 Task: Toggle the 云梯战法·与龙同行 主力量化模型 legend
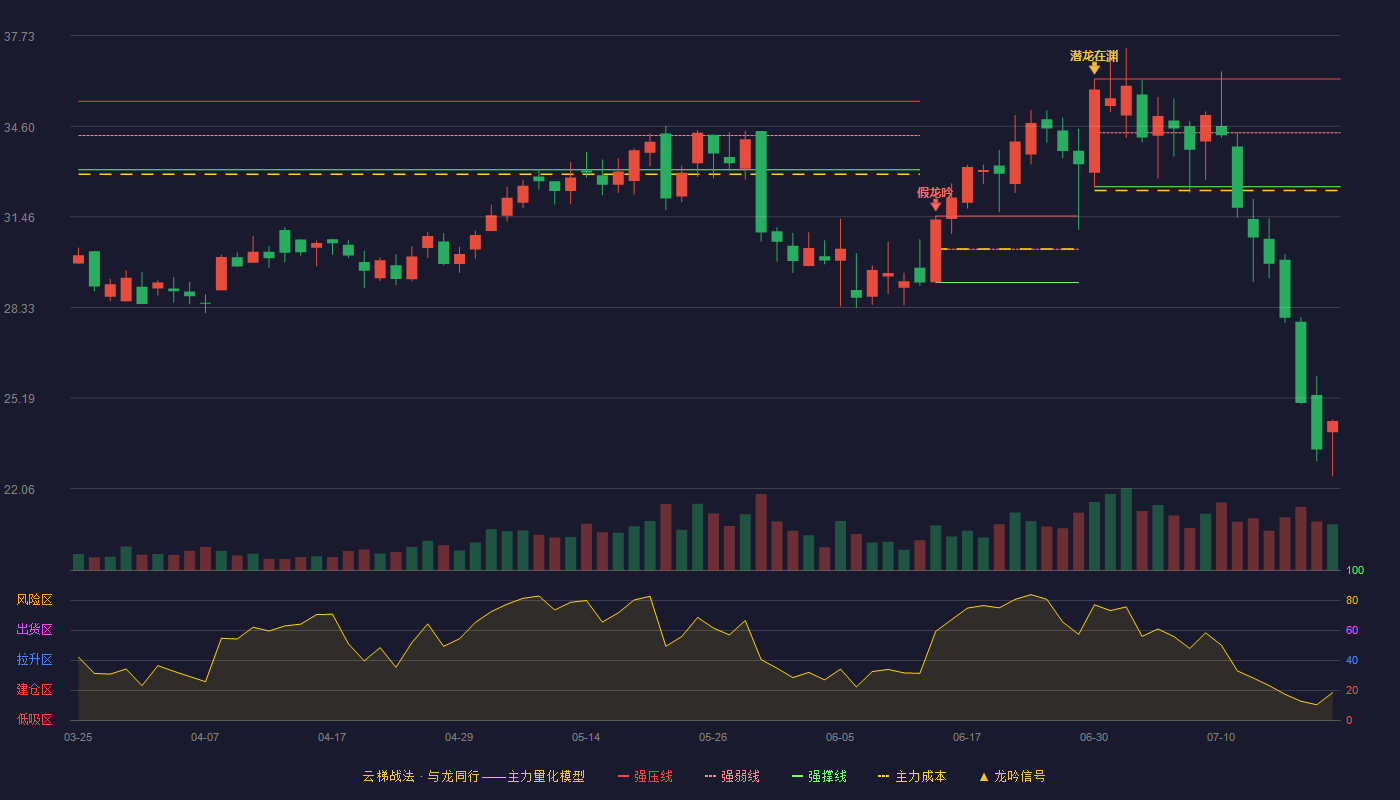(x=473, y=776)
